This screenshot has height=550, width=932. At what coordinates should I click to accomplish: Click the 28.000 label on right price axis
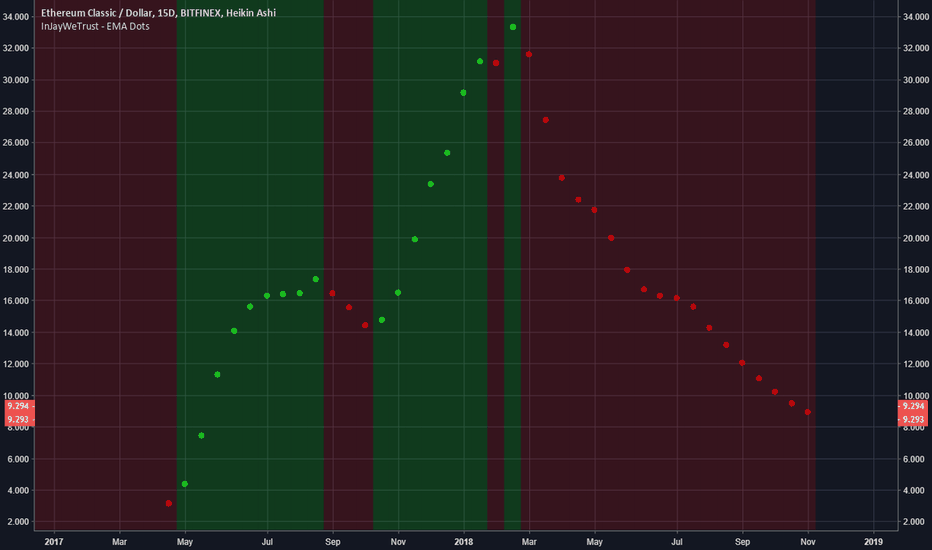click(x=915, y=111)
